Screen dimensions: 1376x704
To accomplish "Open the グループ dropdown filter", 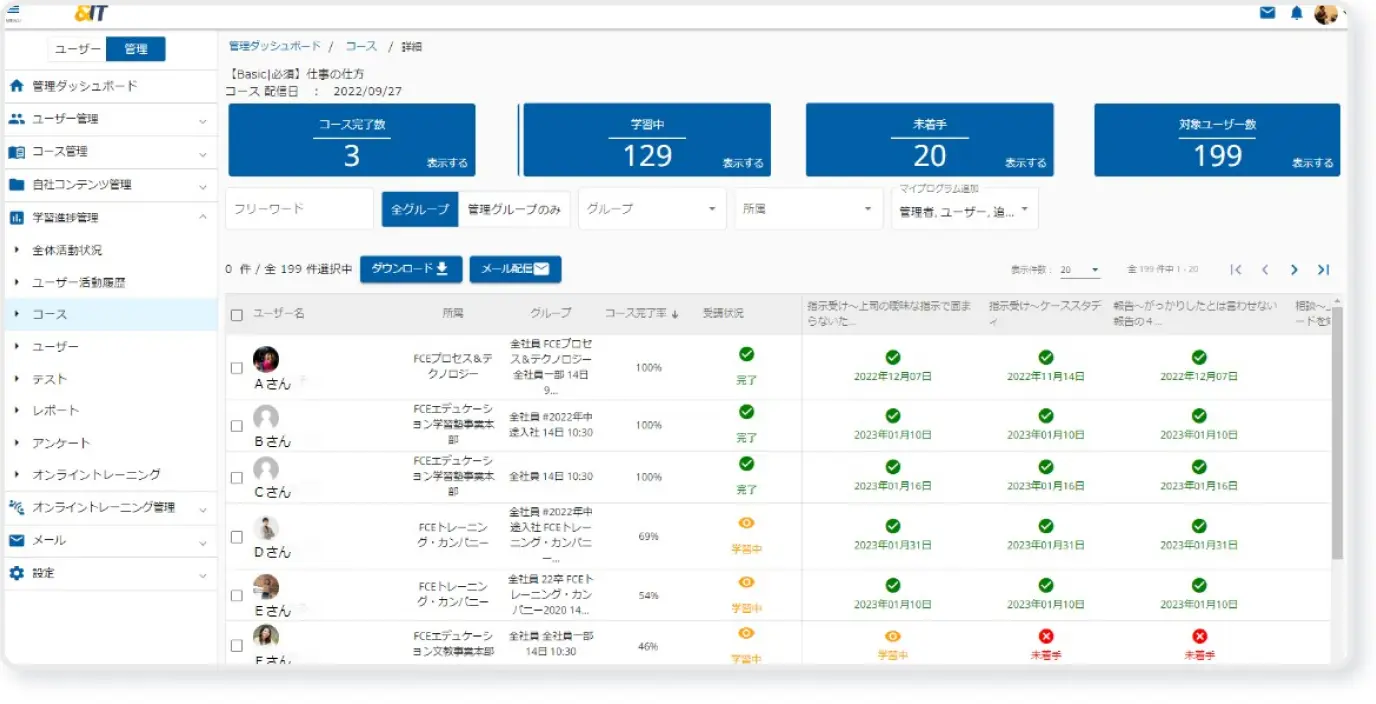I will (x=652, y=209).
